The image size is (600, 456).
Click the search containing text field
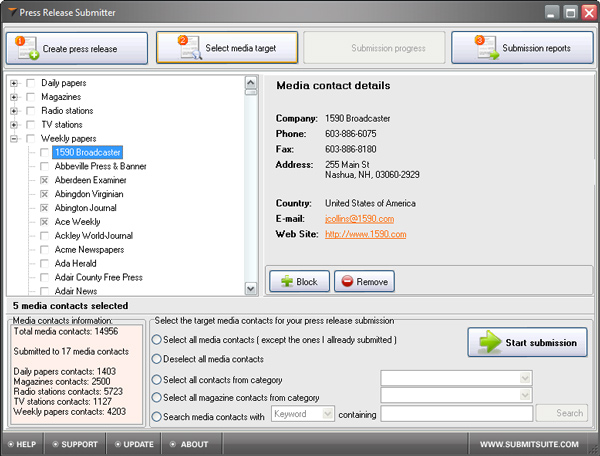tap(455, 414)
